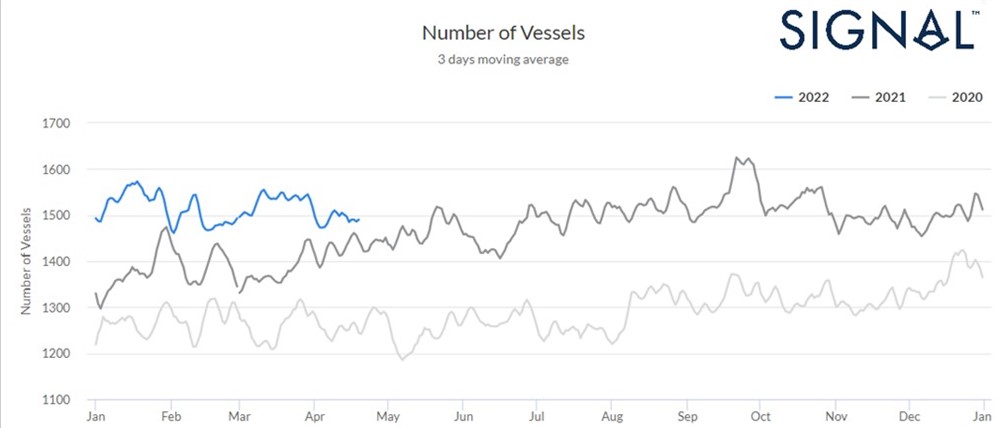Select the May x-axis label
1000x428 pixels.
389,415
